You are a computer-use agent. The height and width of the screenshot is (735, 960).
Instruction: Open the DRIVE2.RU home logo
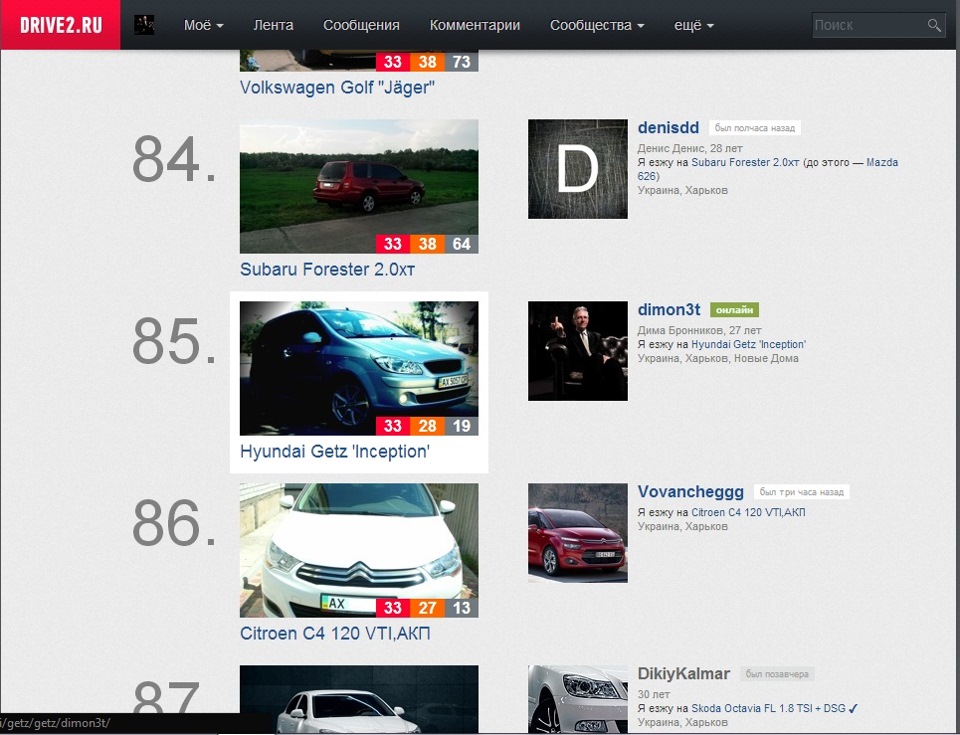tap(61, 25)
